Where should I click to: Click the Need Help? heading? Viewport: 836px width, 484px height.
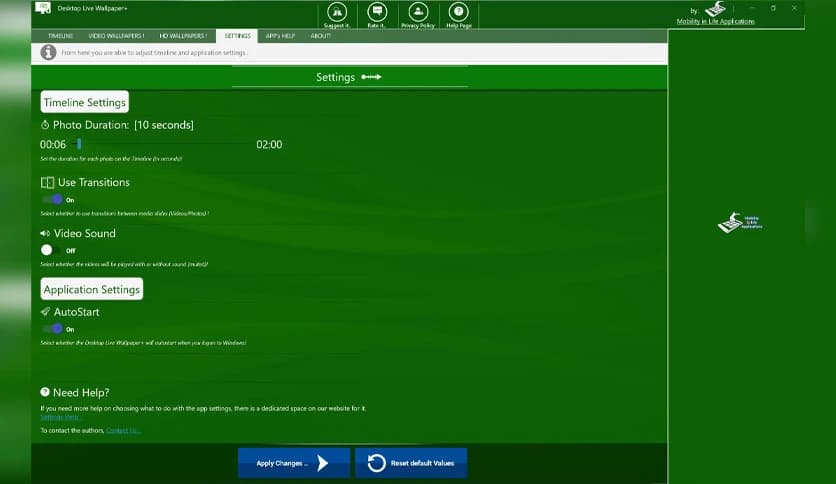point(81,392)
